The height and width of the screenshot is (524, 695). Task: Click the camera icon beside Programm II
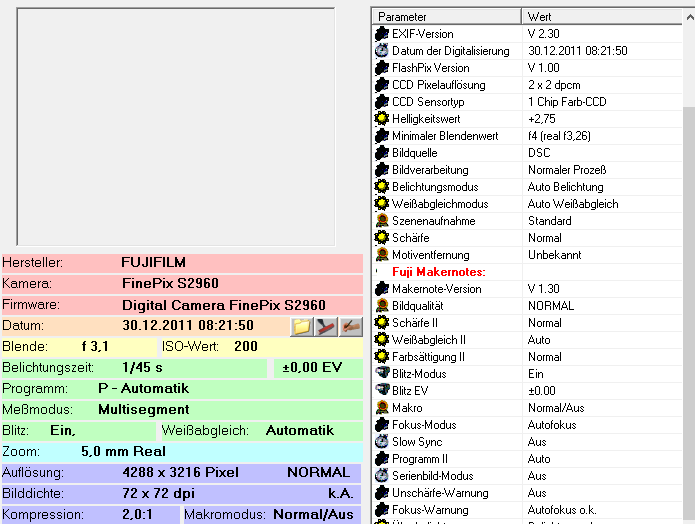click(382, 459)
